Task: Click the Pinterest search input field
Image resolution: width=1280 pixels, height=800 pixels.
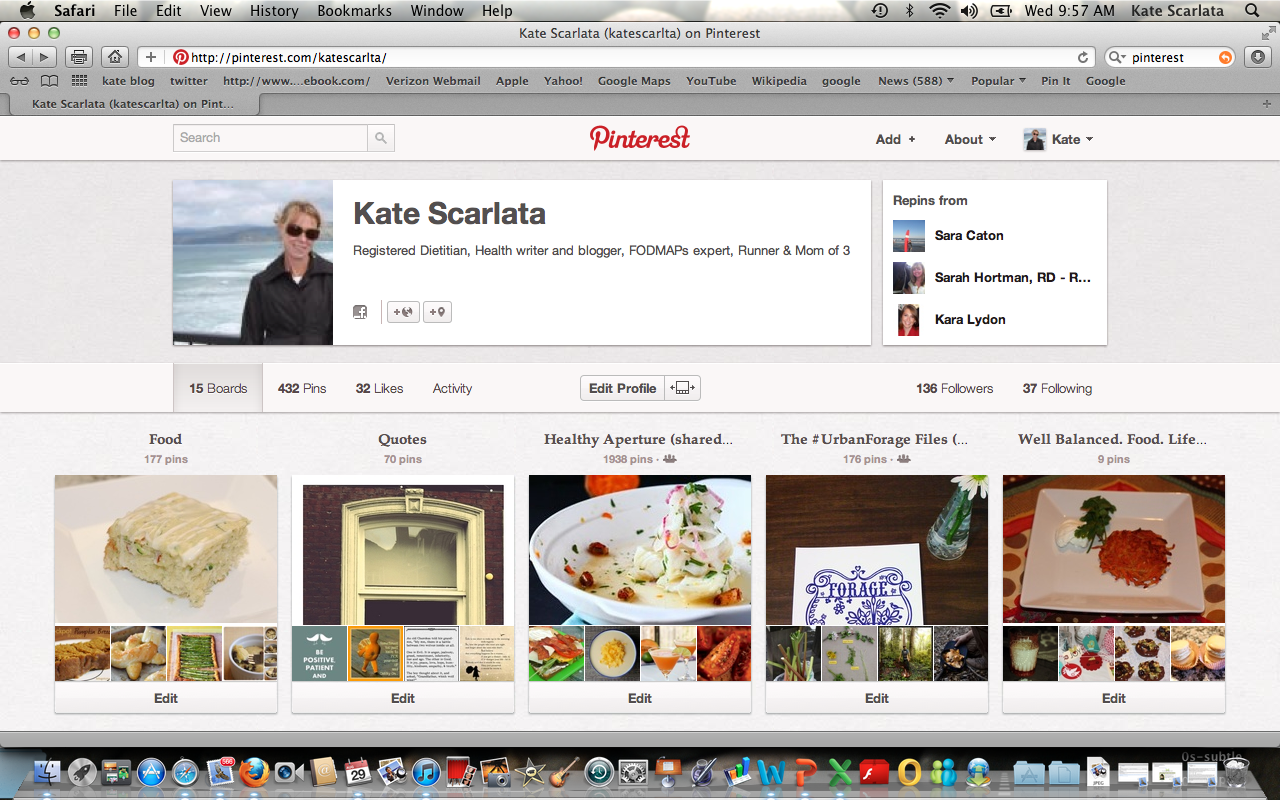Action: pyautogui.click(x=271, y=138)
